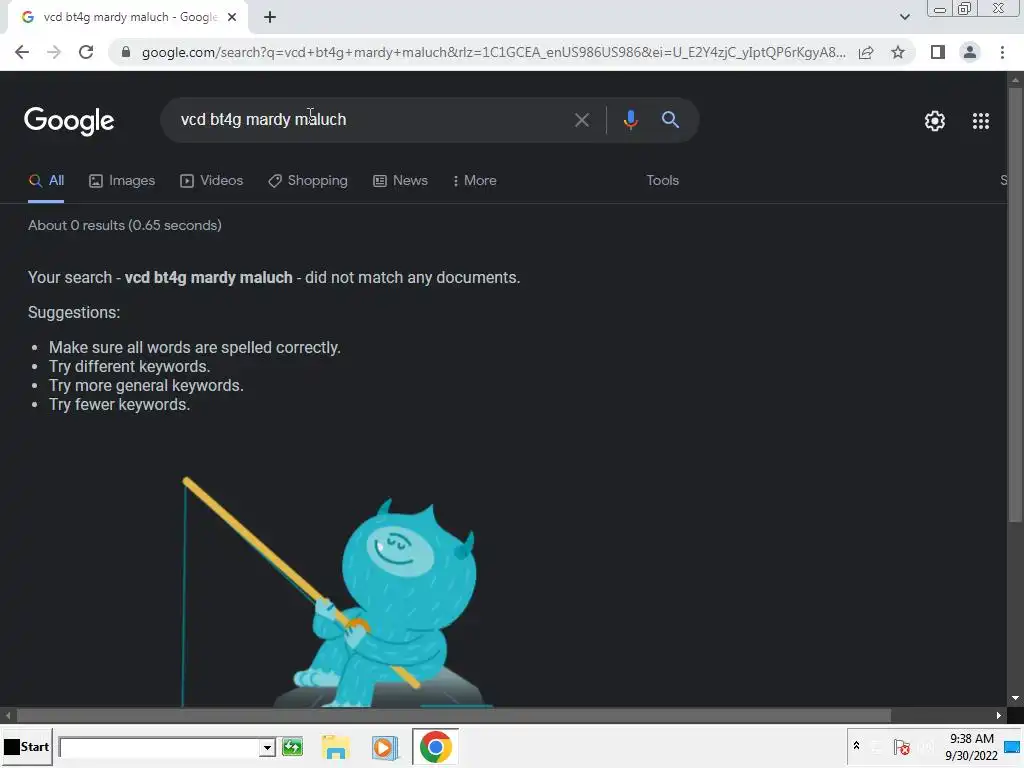
Task: Reload the current page
Action: (x=86, y=52)
